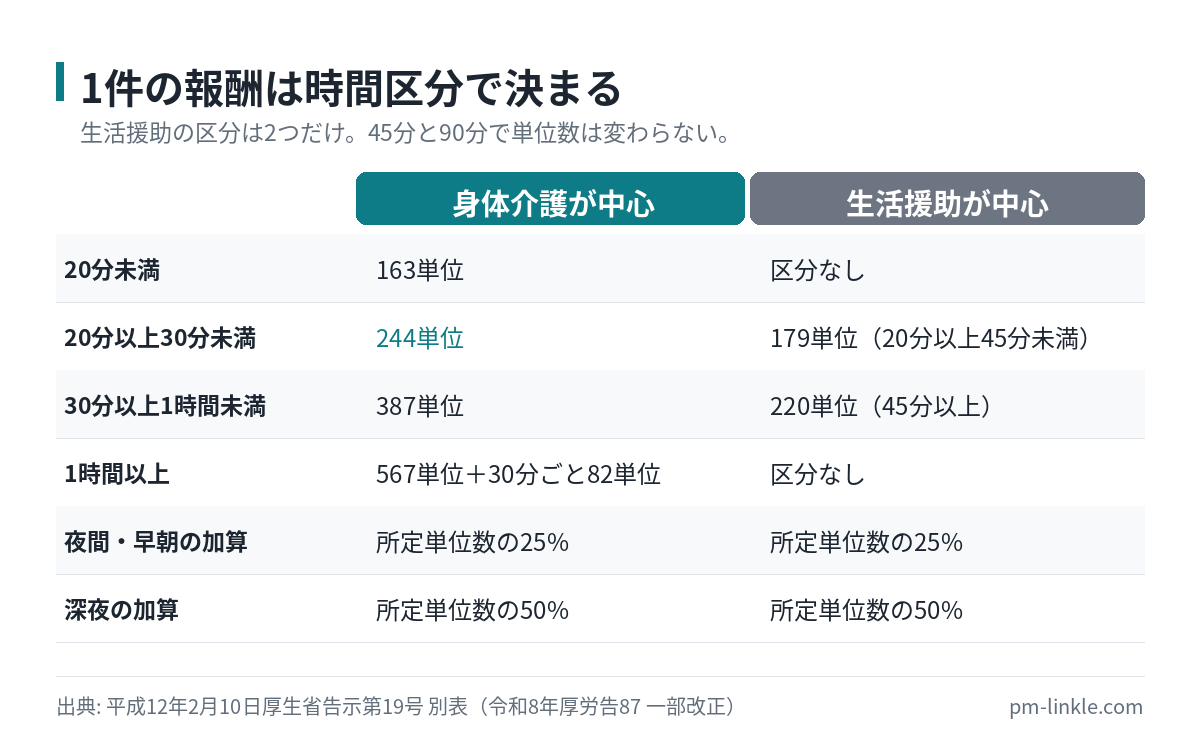Click 所定単位数の25% under 生活援助が中心

point(866,542)
